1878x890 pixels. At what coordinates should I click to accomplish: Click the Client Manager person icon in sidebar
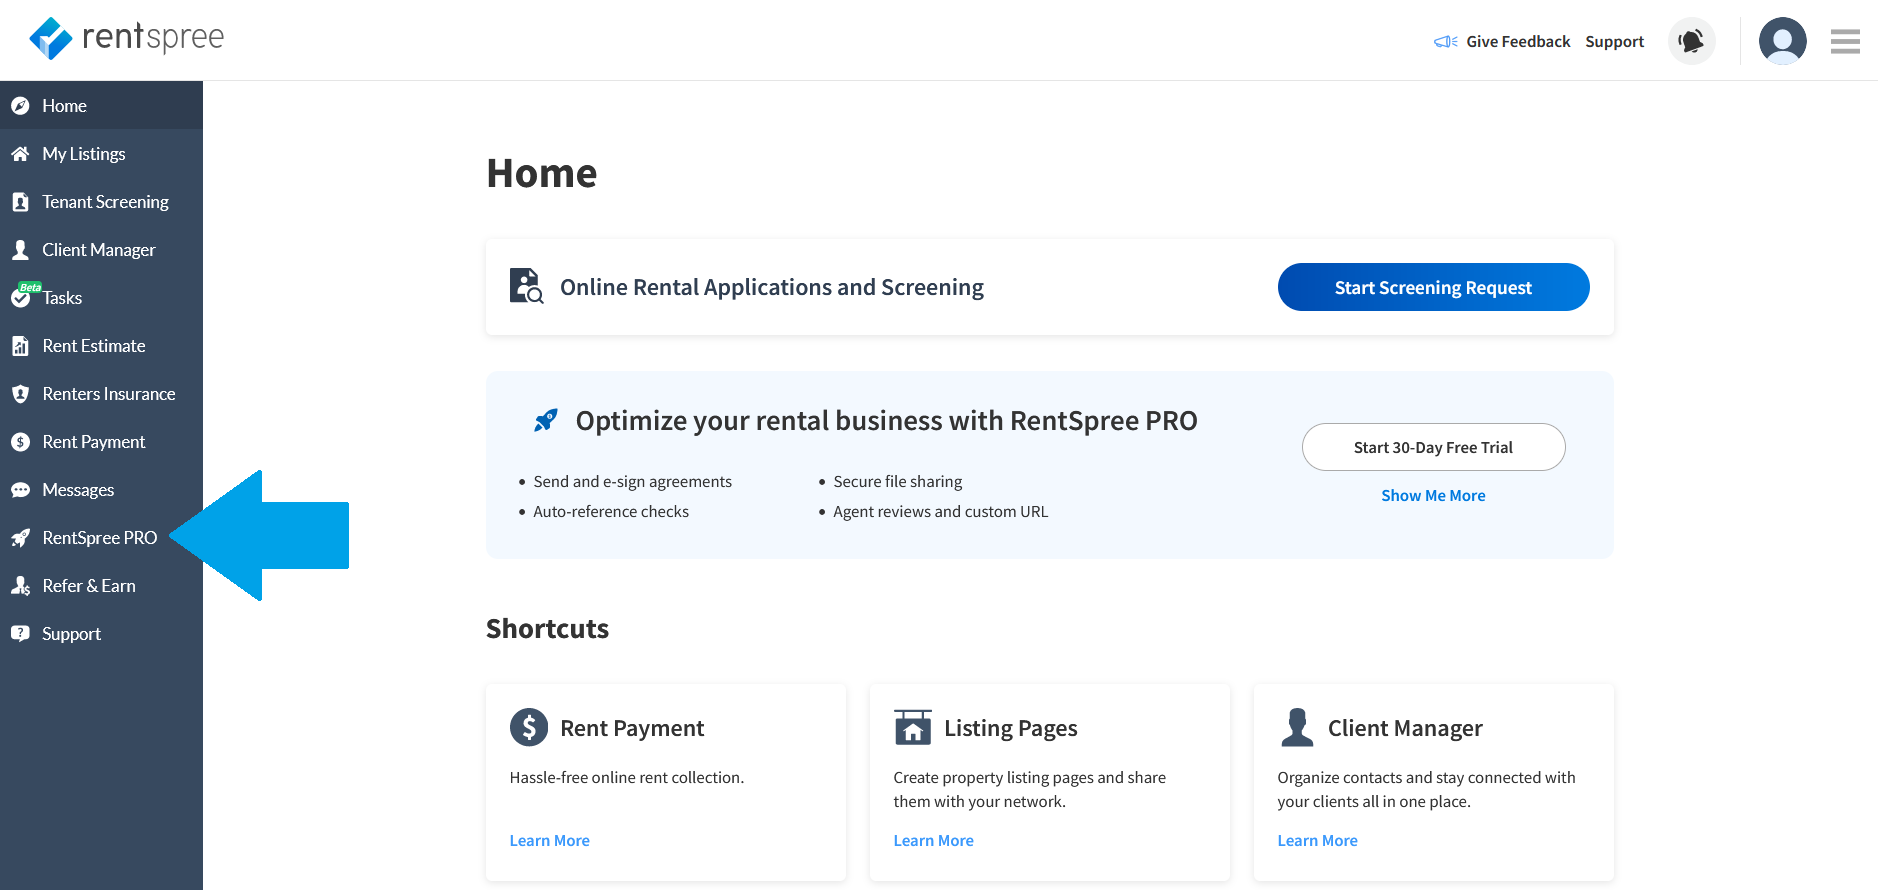[x=20, y=250]
